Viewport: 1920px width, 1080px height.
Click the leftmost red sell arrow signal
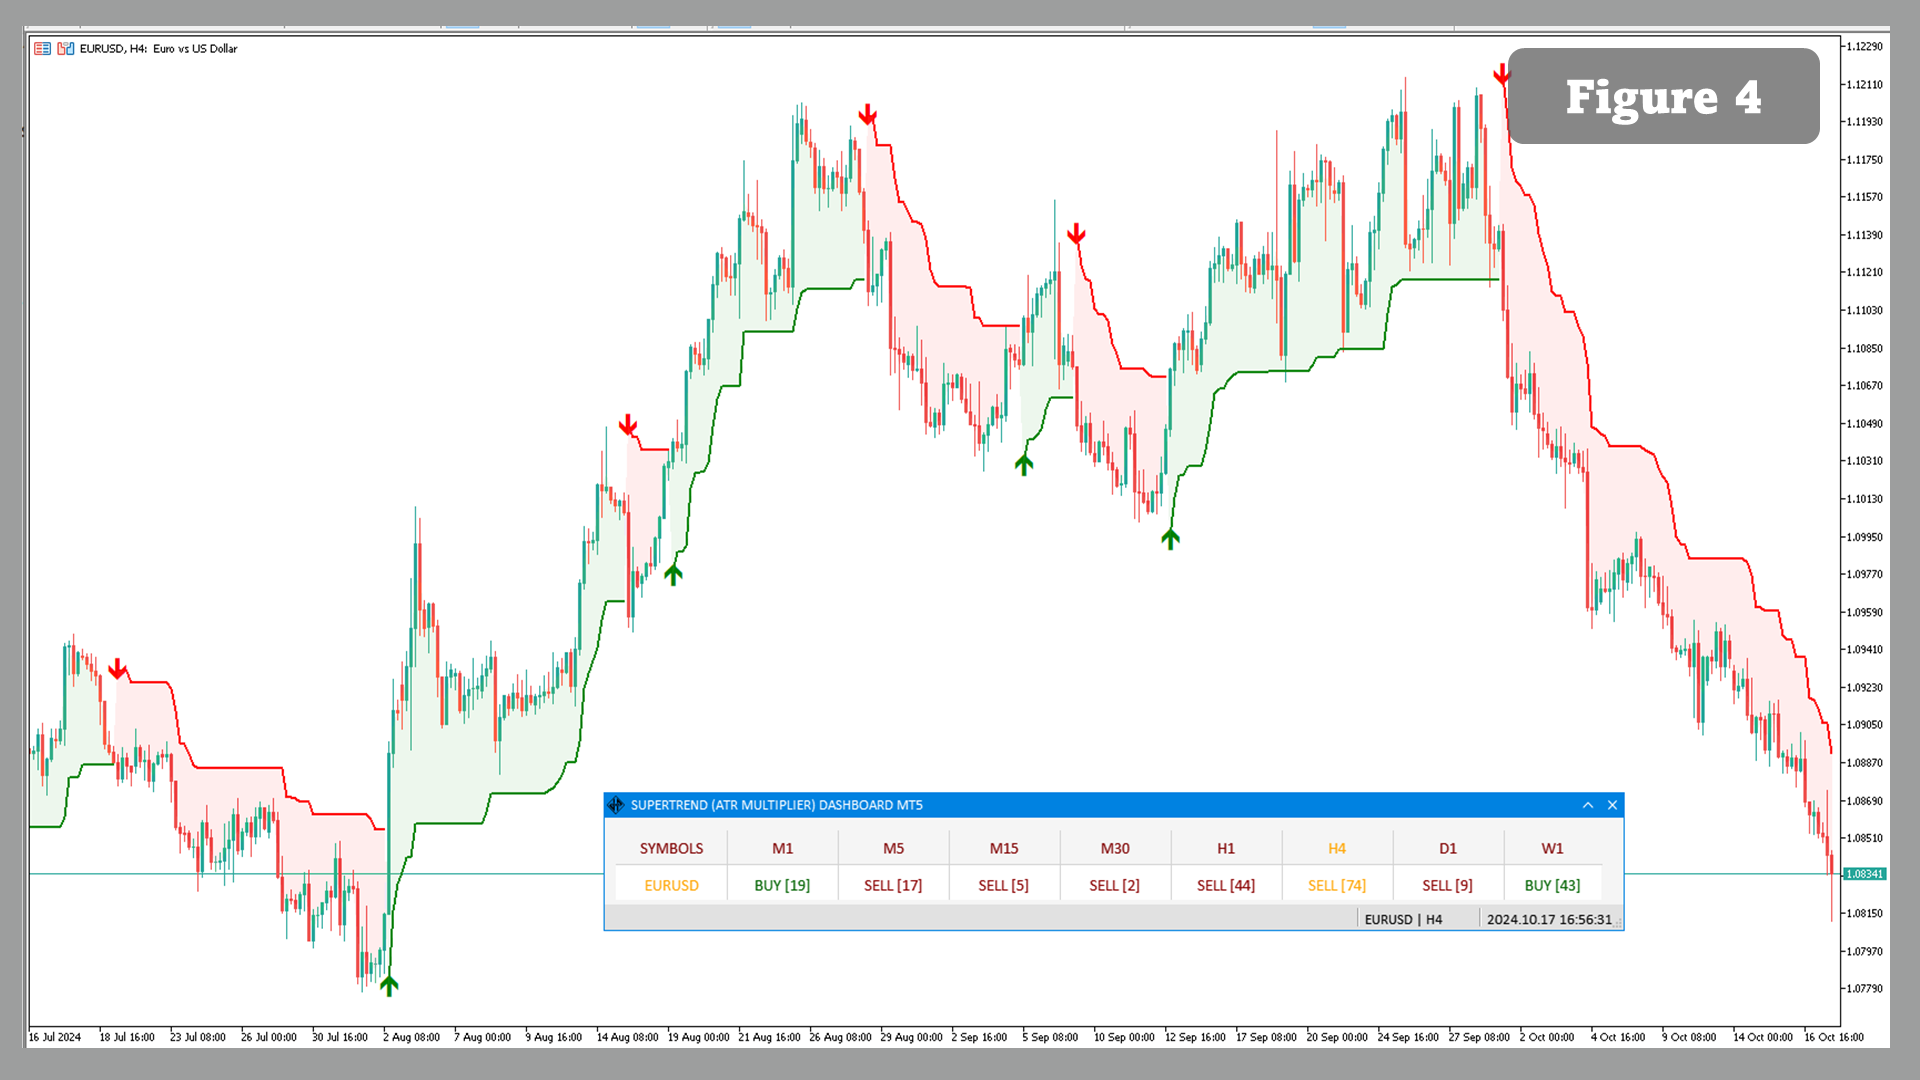(117, 668)
